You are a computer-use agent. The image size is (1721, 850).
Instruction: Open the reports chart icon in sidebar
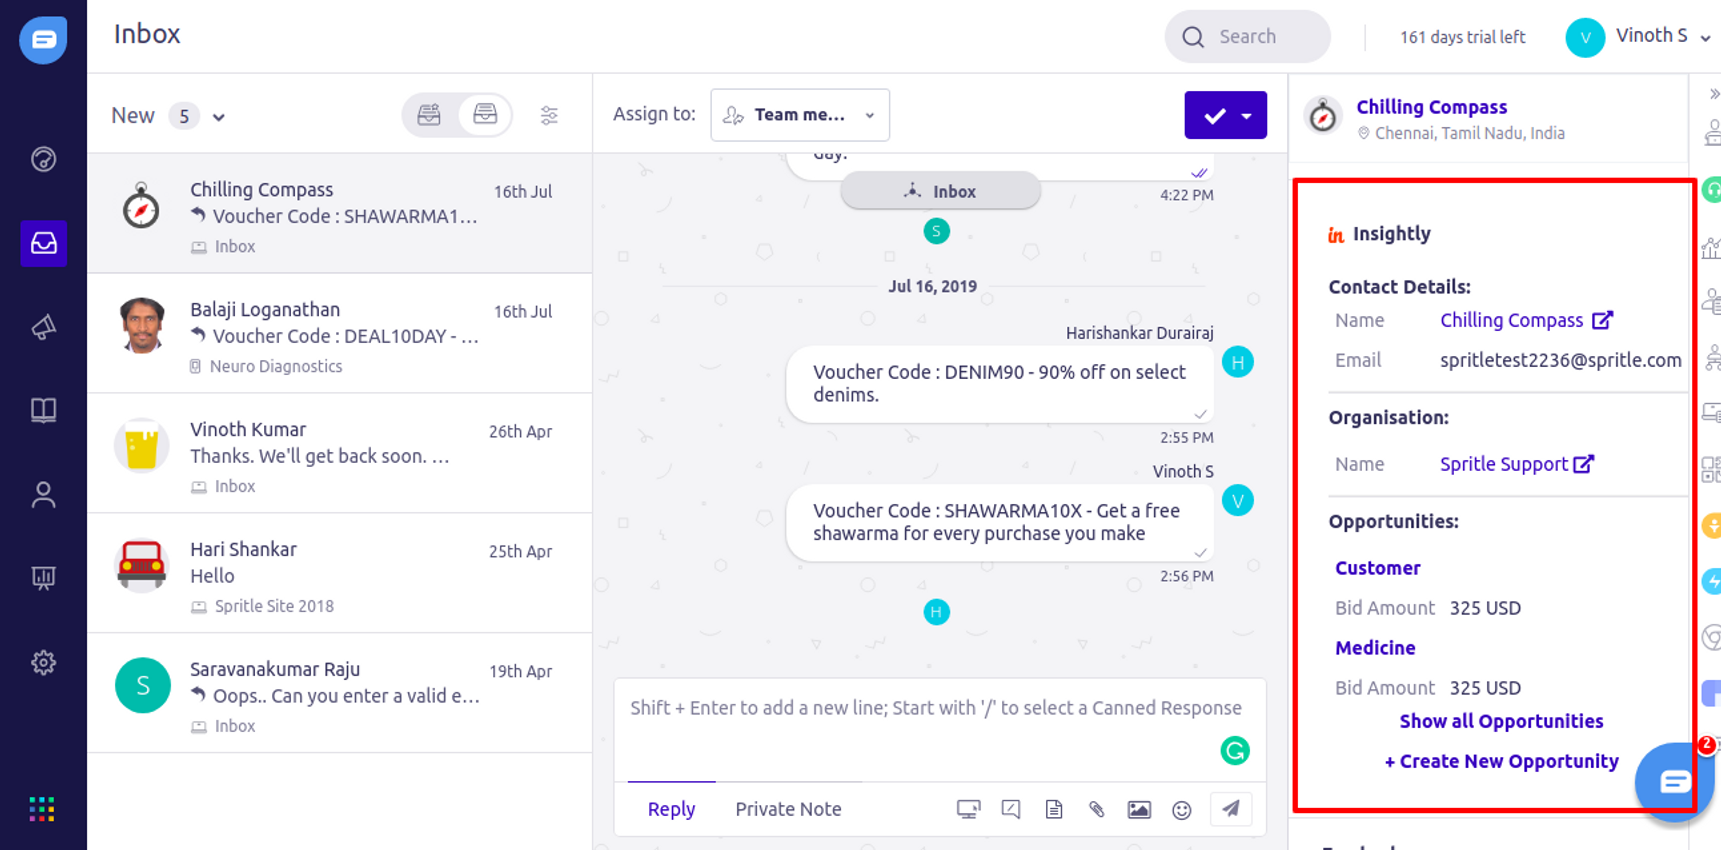pos(43,578)
